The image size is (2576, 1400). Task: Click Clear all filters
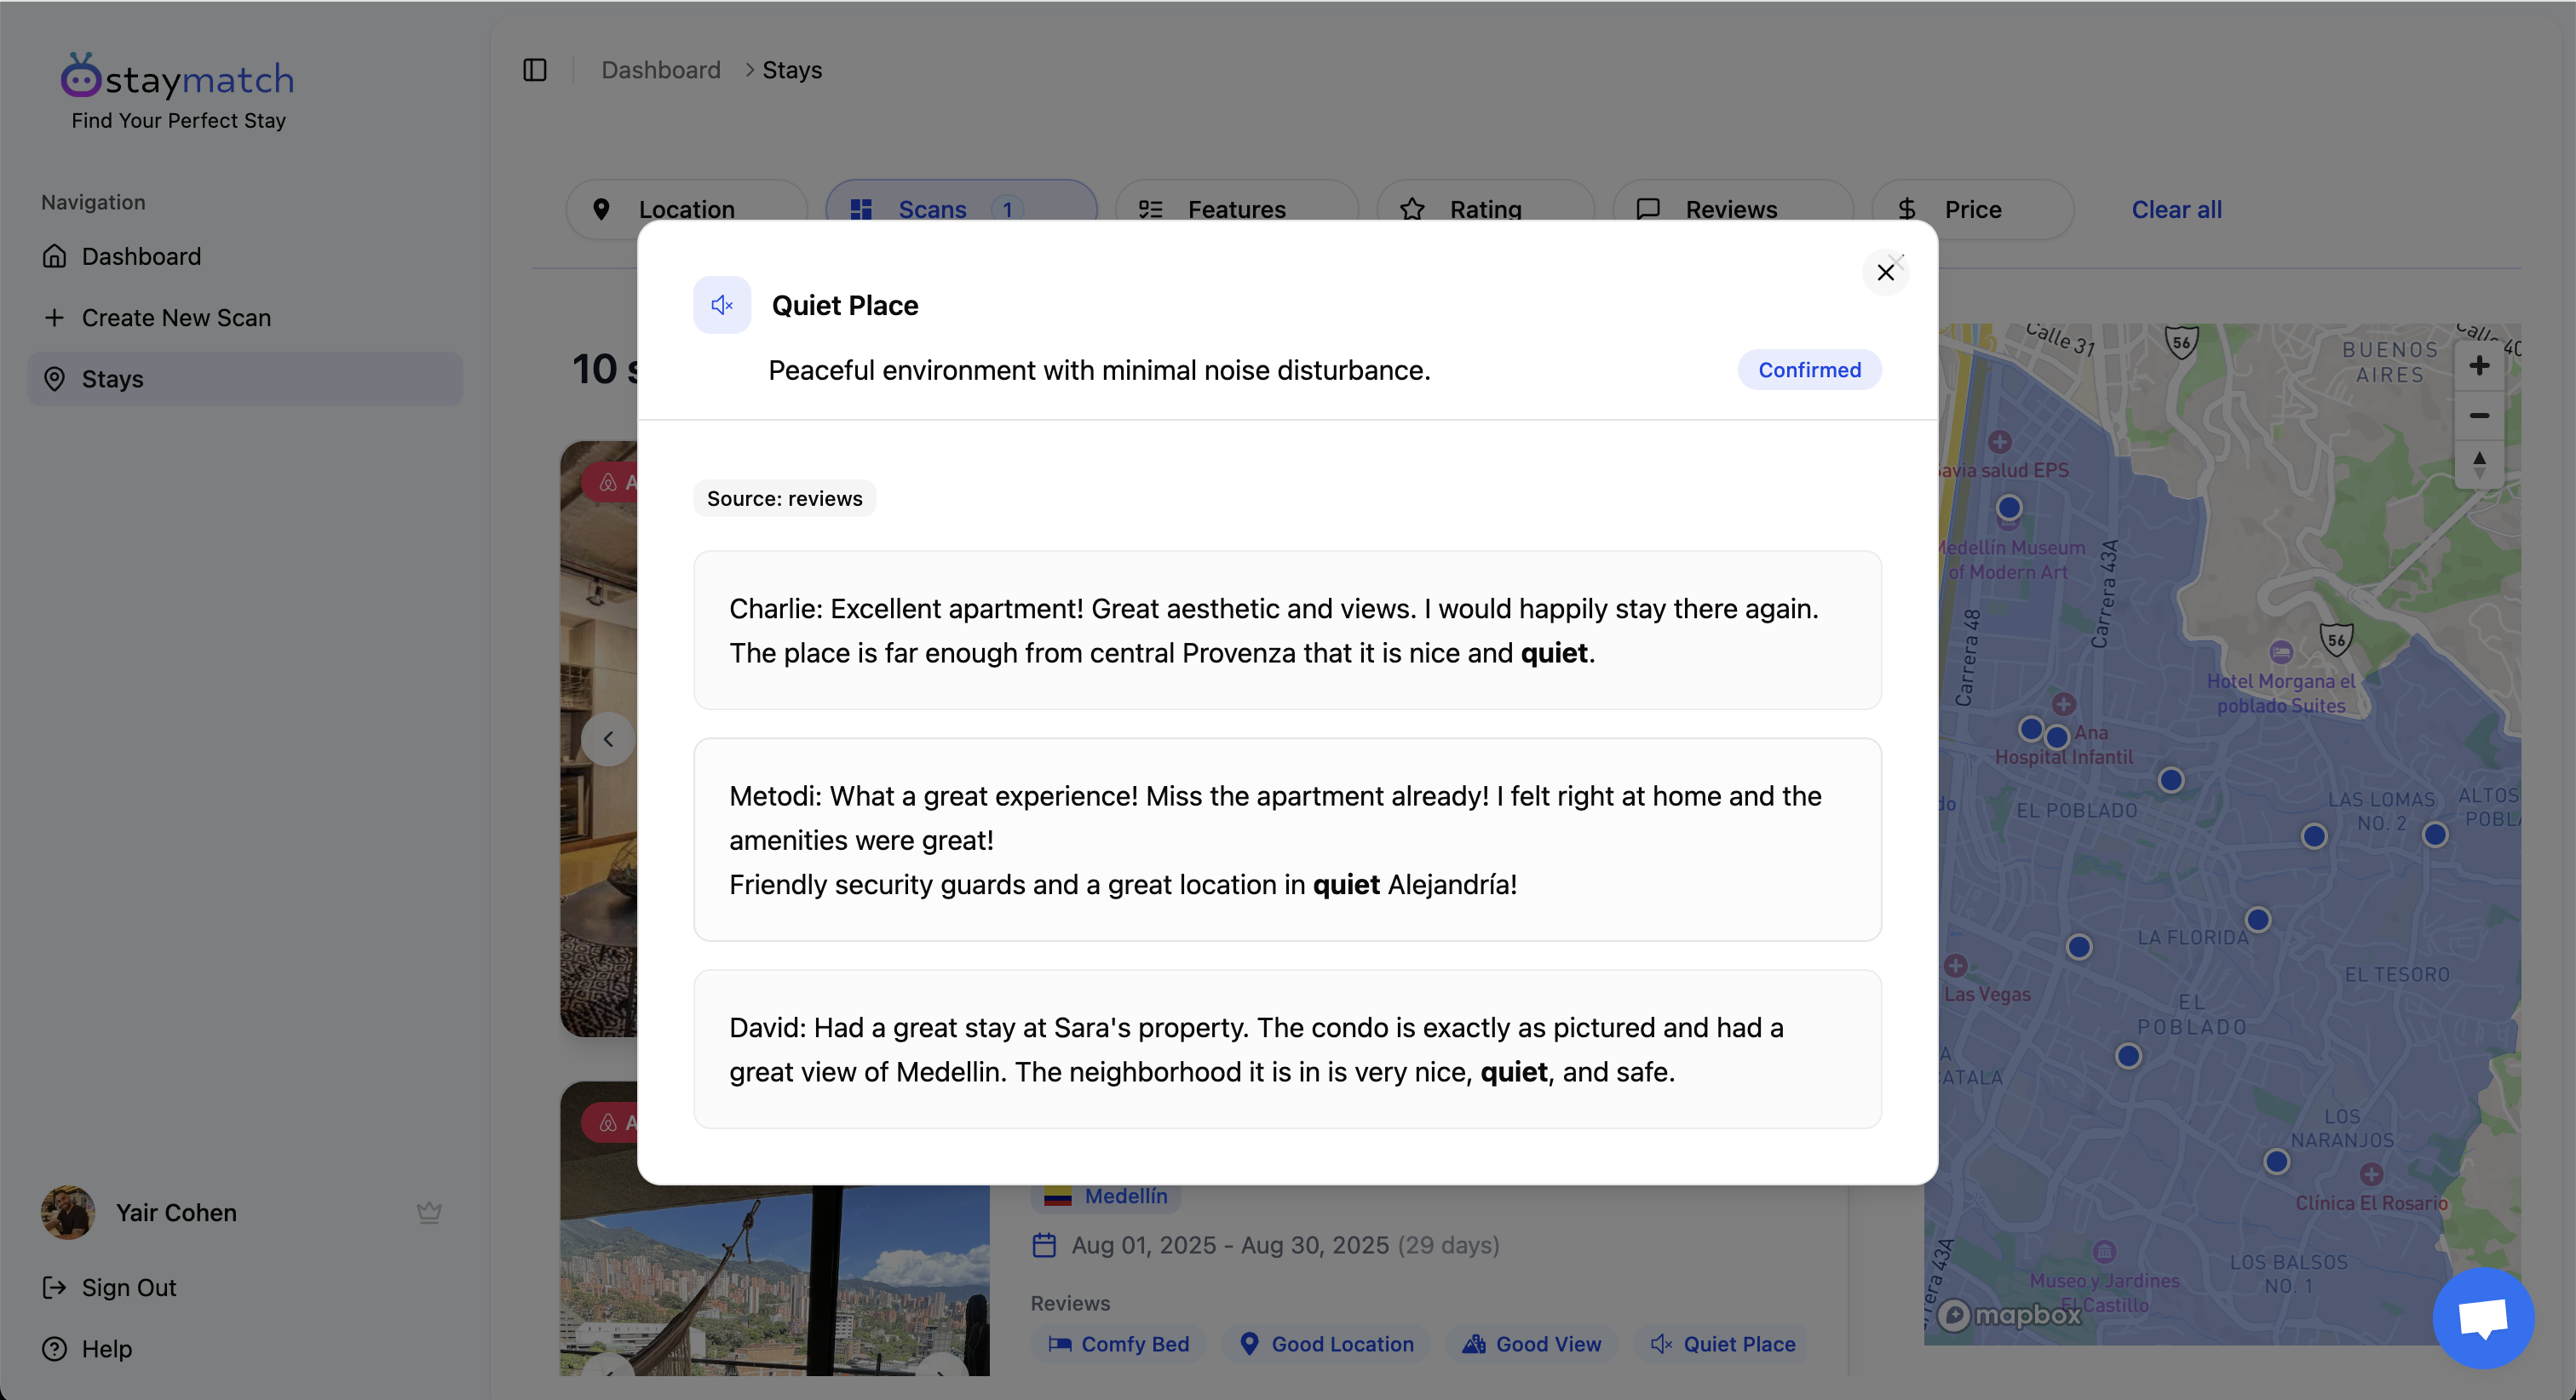tap(2176, 209)
